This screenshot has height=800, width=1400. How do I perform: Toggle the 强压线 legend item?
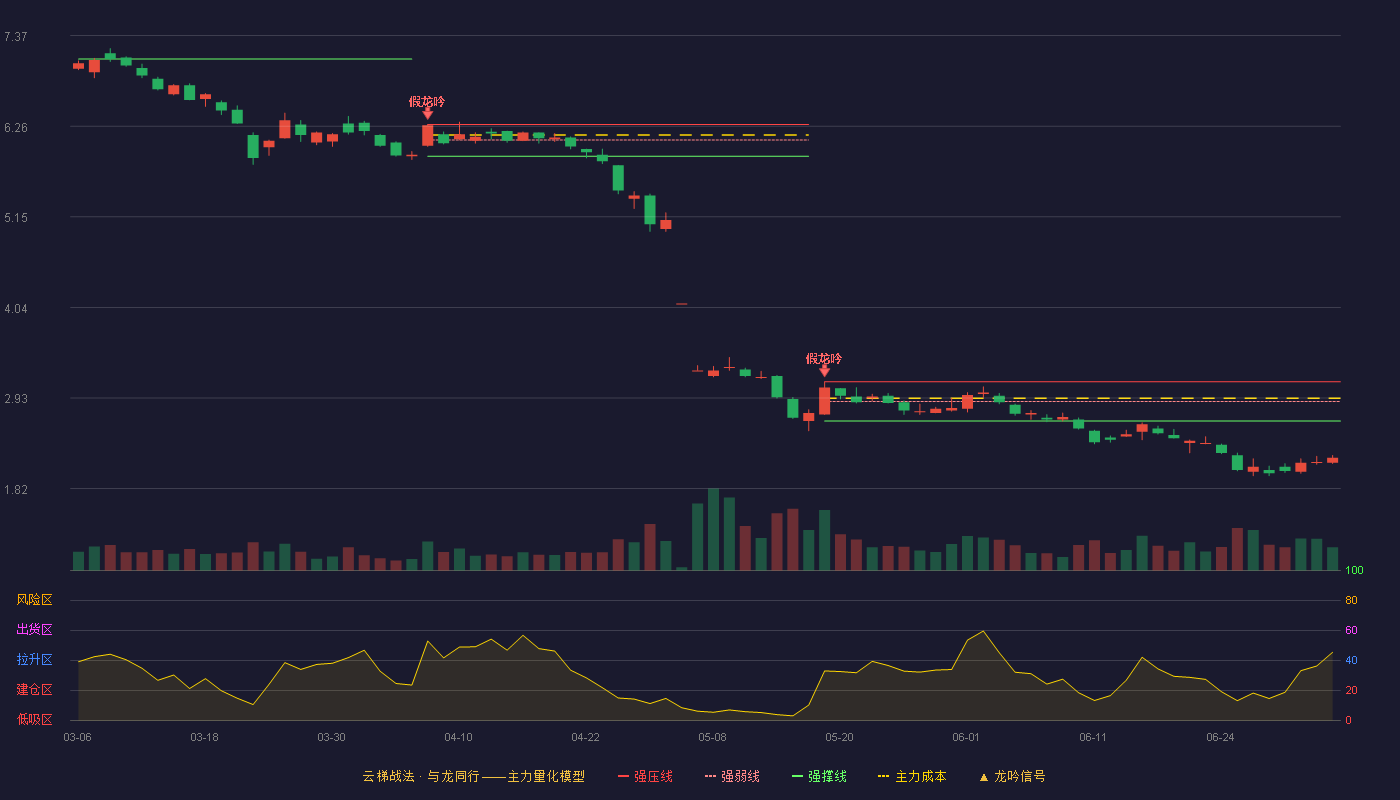point(645,776)
